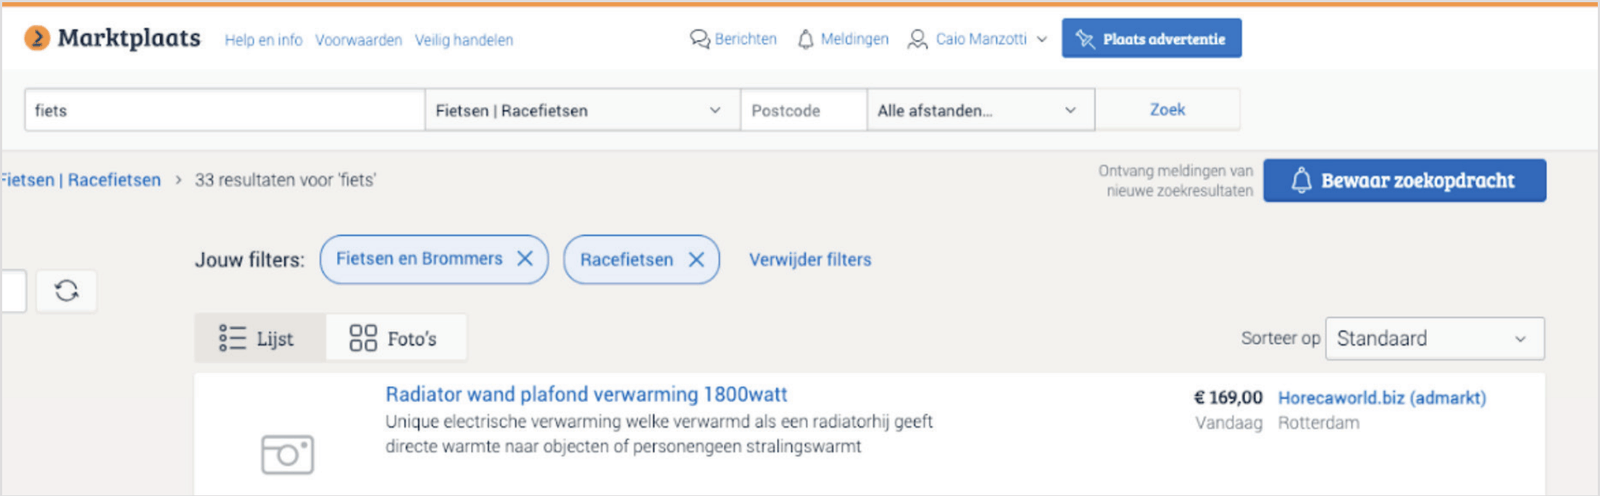Viewport: 1600px width, 496px height.
Task: Click the Verwijder filters link
Action: (810, 260)
